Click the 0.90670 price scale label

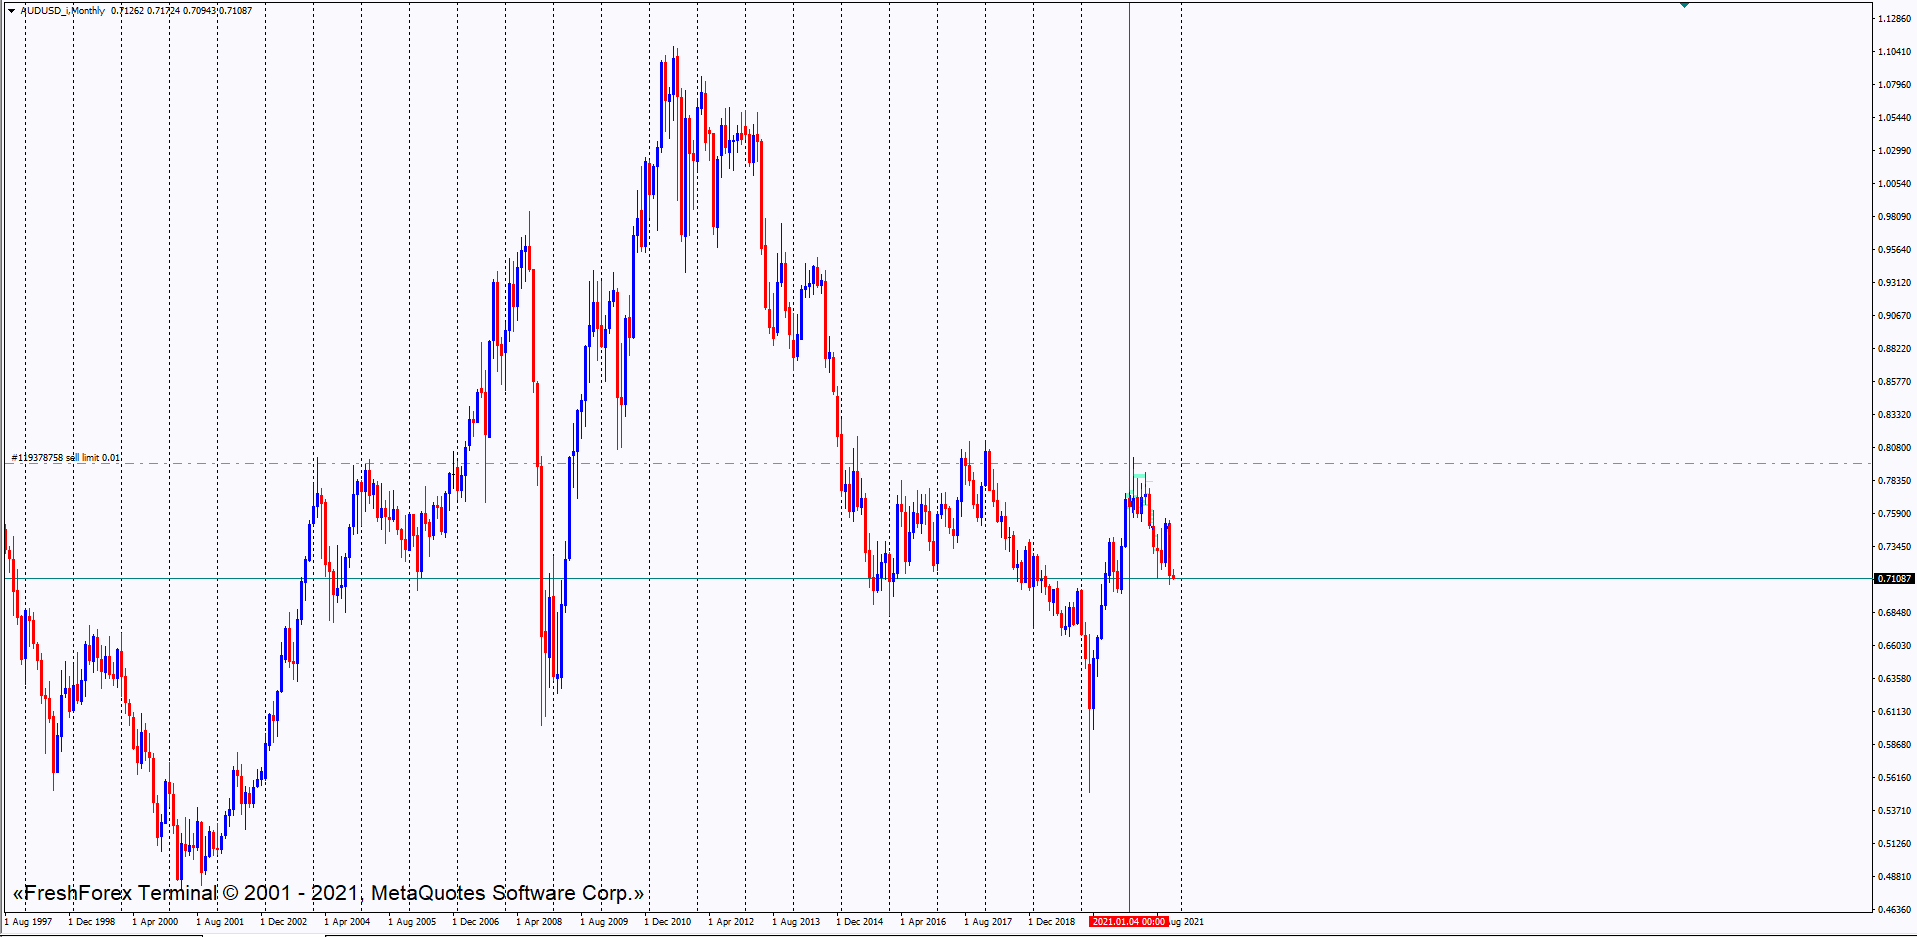tap(1894, 316)
